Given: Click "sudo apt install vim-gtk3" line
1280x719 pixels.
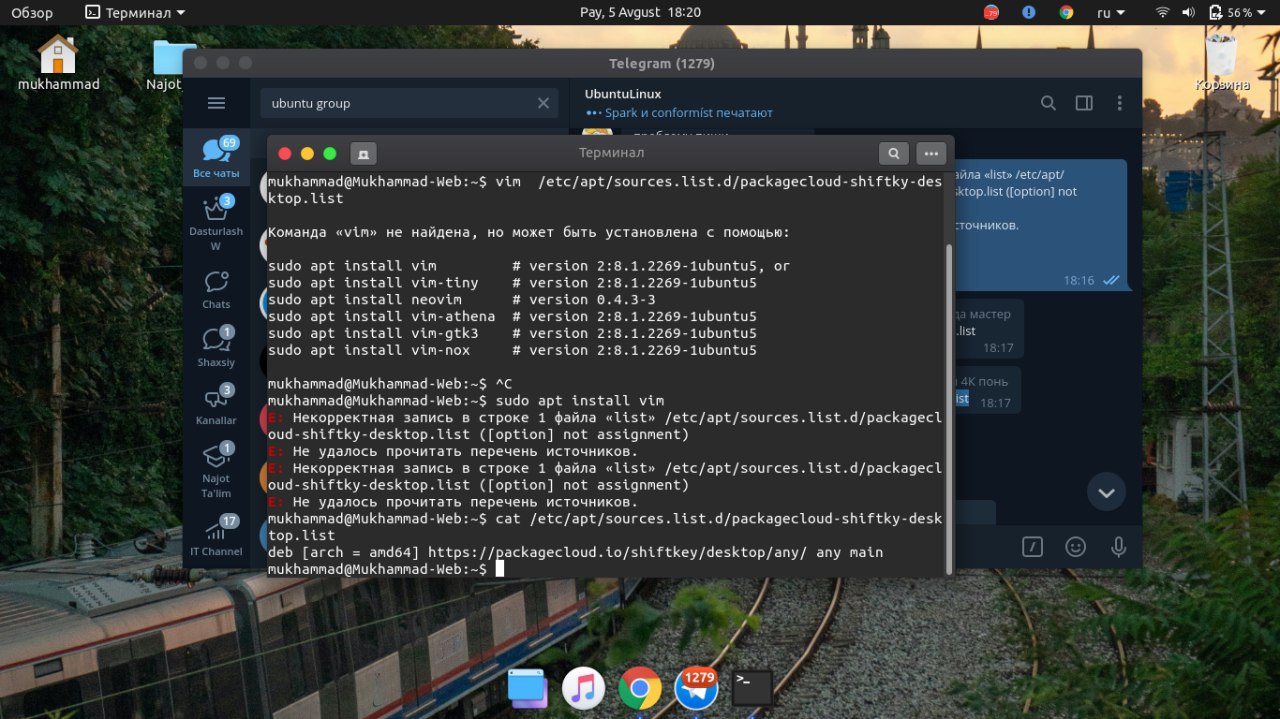Looking at the screenshot, I should click(512, 333).
